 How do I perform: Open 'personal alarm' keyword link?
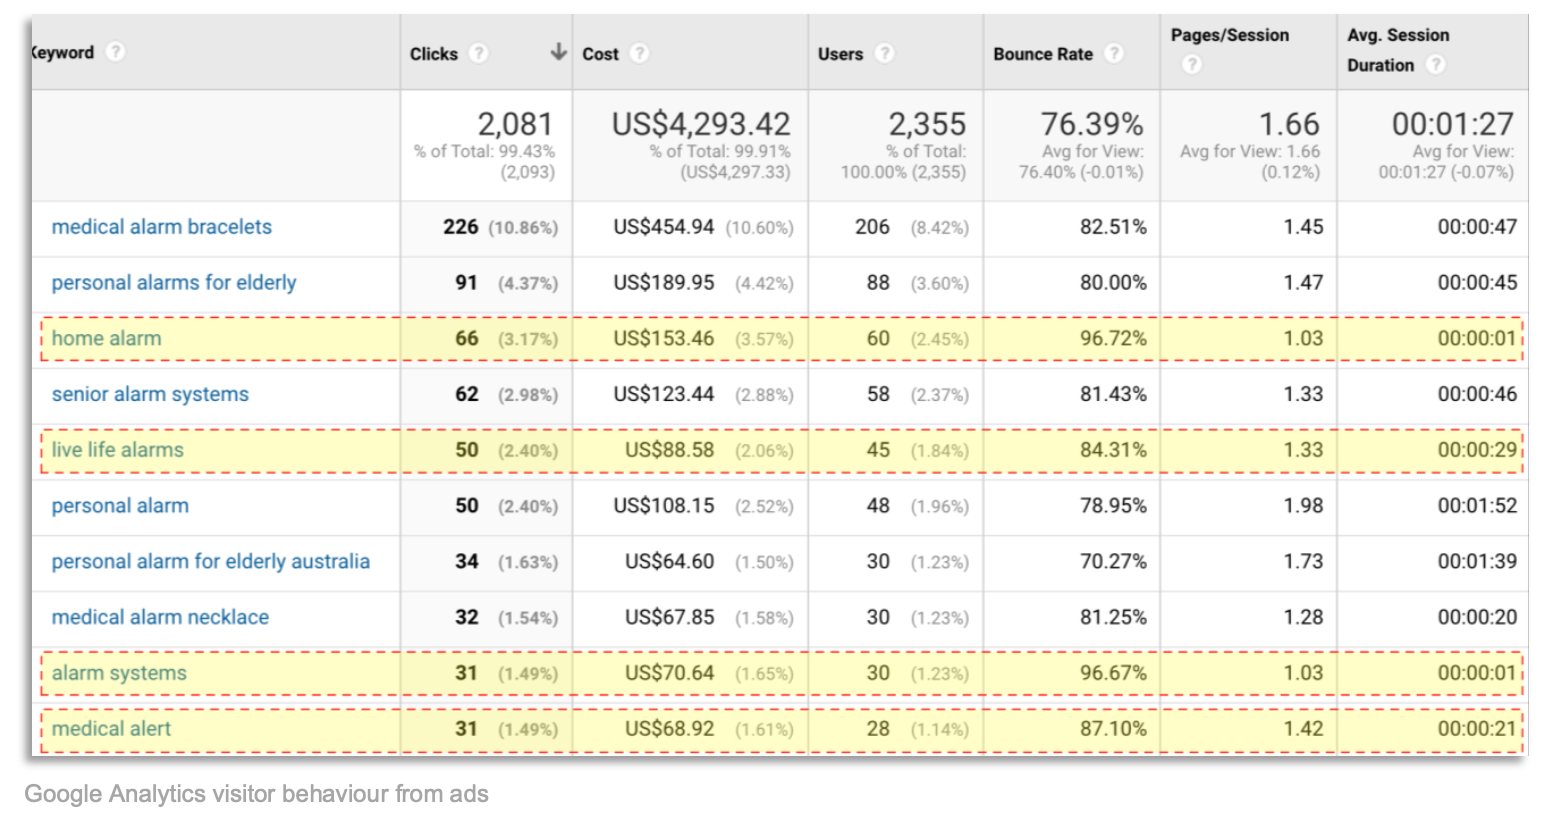click(x=120, y=506)
